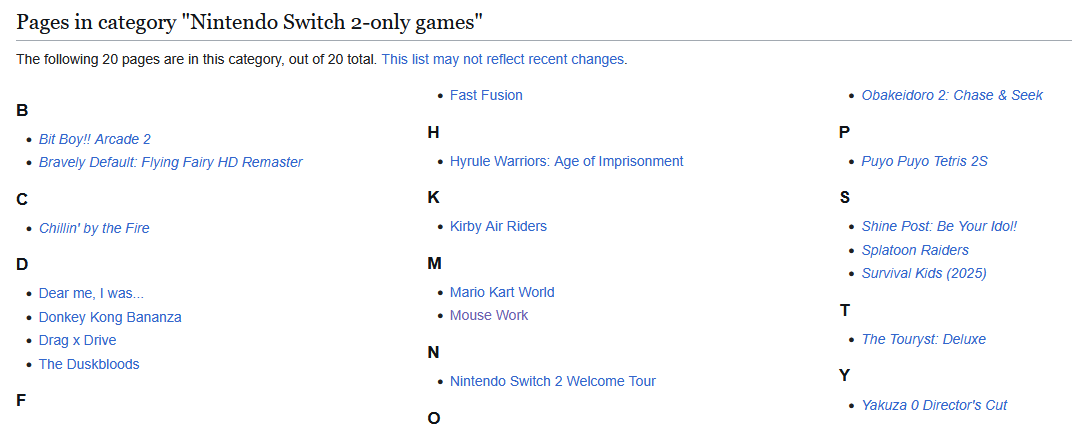Open the Puyo Puyo Tetris 2S page
1072x434 pixels.
tap(924, 161)
